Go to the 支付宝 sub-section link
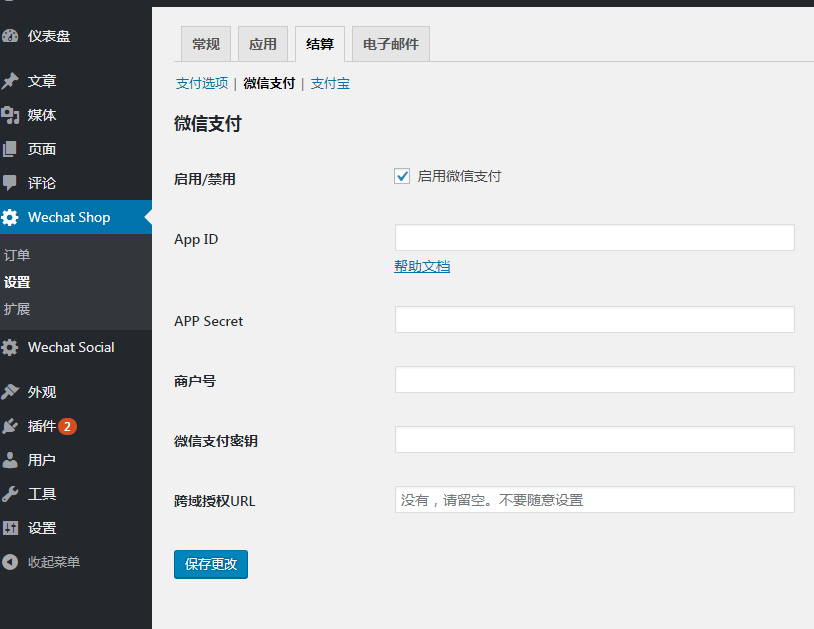Screen dimensions: 814x629 point(330,83)
